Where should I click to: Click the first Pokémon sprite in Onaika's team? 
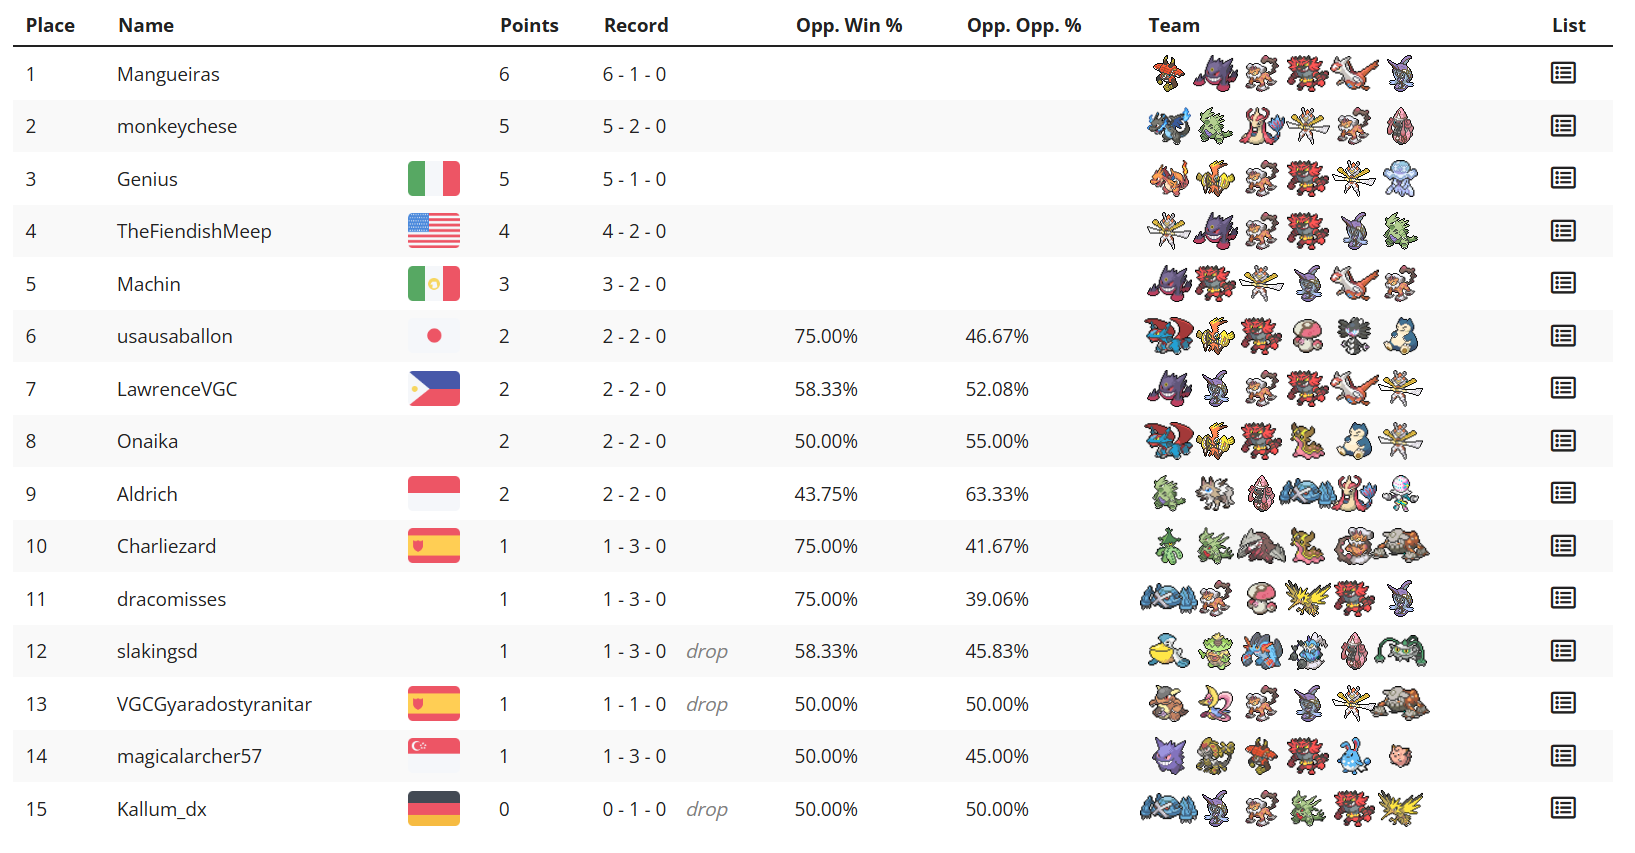[x=1168, y=441]
